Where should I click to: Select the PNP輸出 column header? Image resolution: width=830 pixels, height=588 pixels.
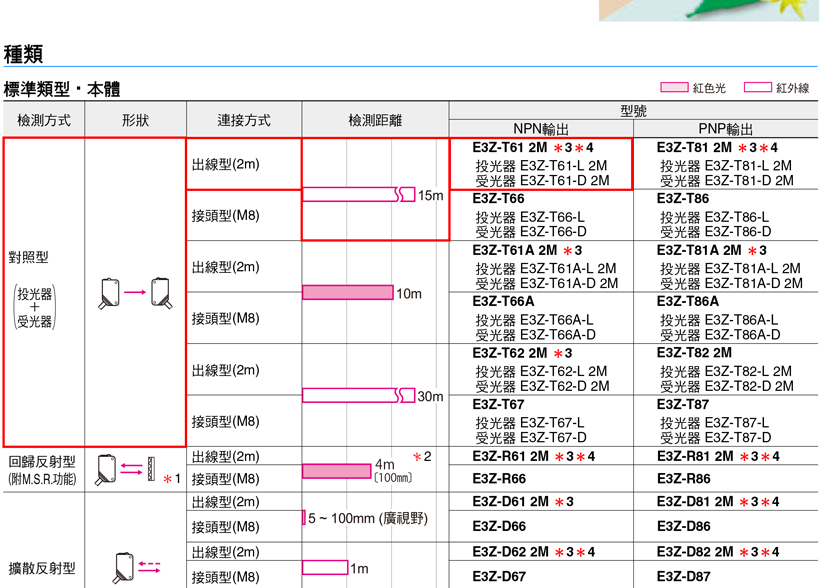point(725,129)
